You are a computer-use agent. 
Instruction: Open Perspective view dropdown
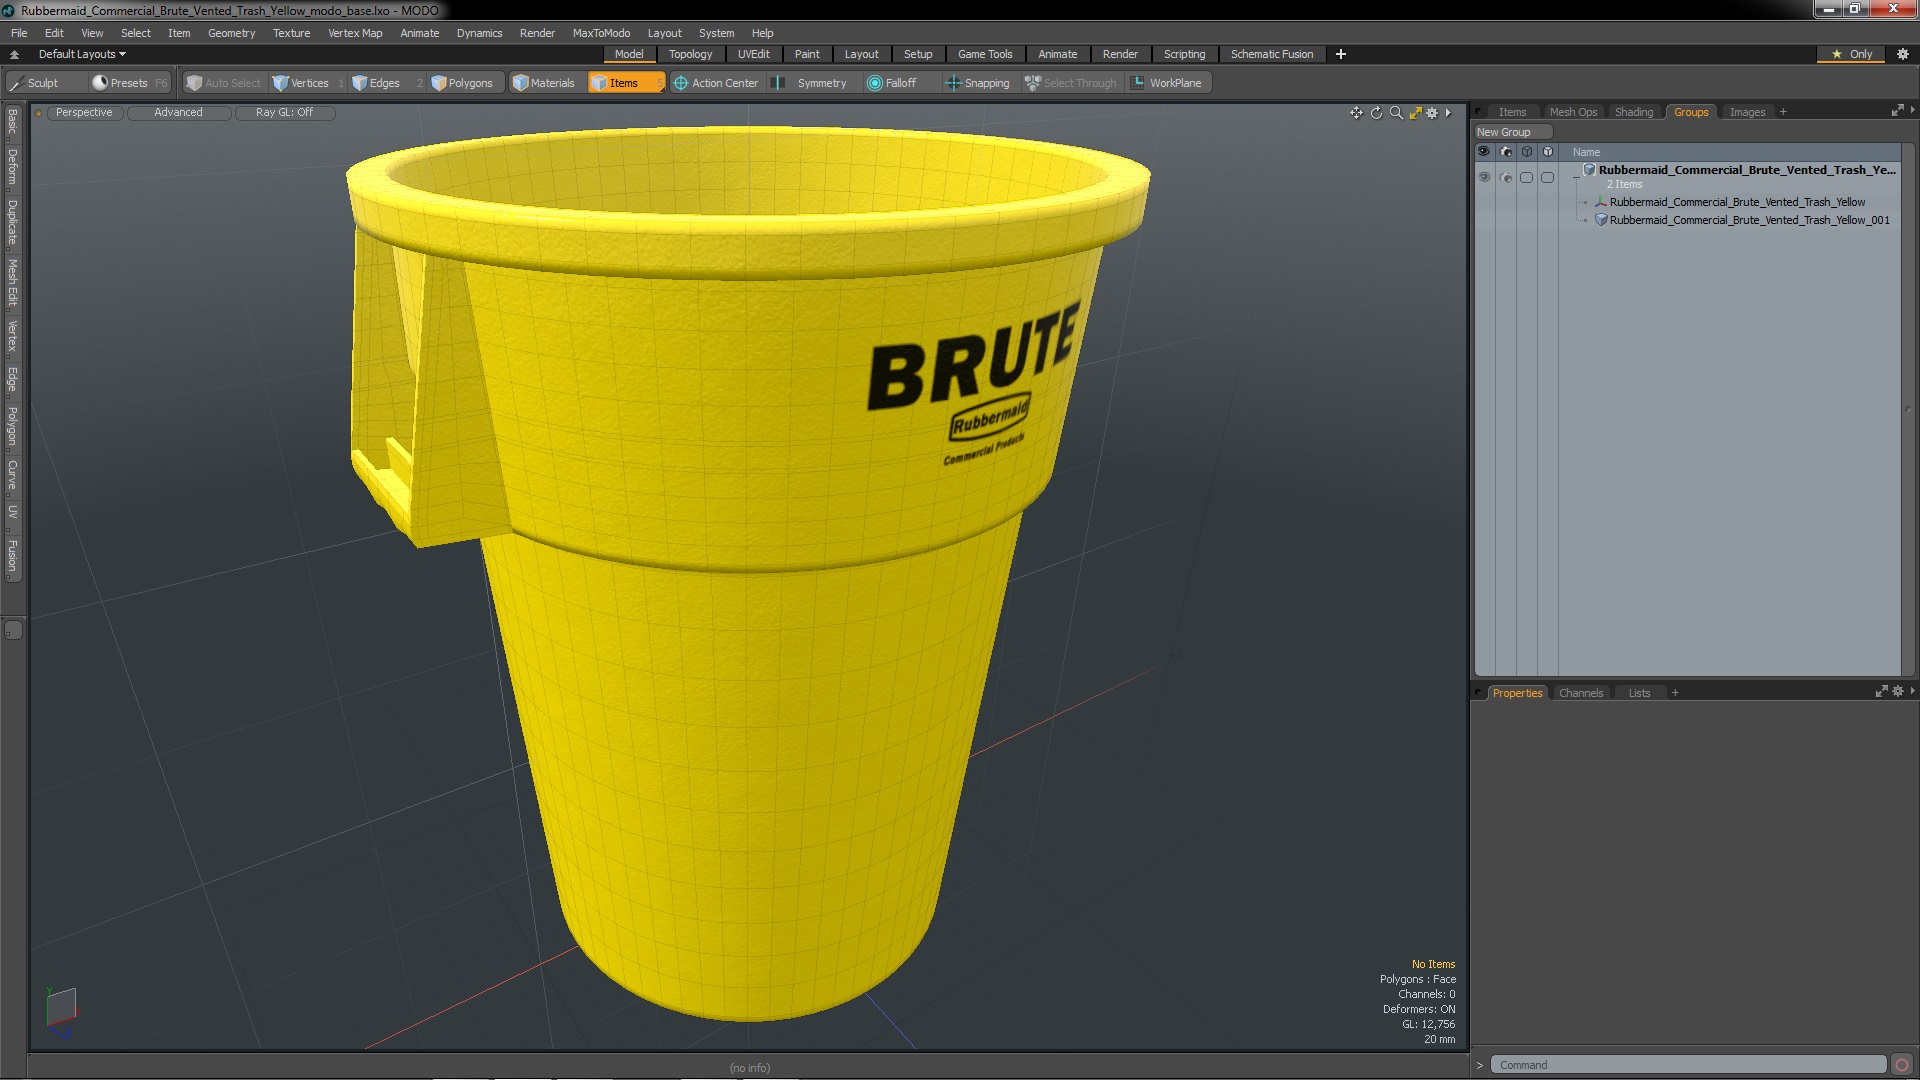tap(84, 112)
